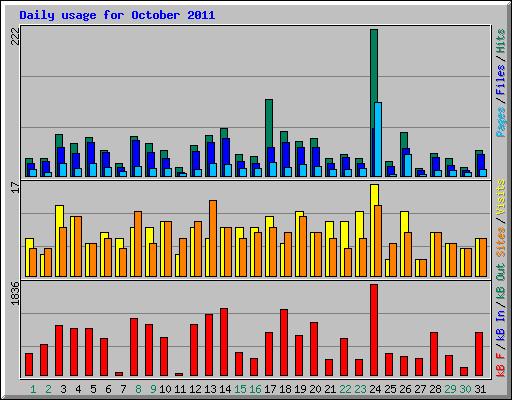Viewport: 512px width, 400px height.
Task: Click day label 8 on the x-axis
Action: pos(138,389)
